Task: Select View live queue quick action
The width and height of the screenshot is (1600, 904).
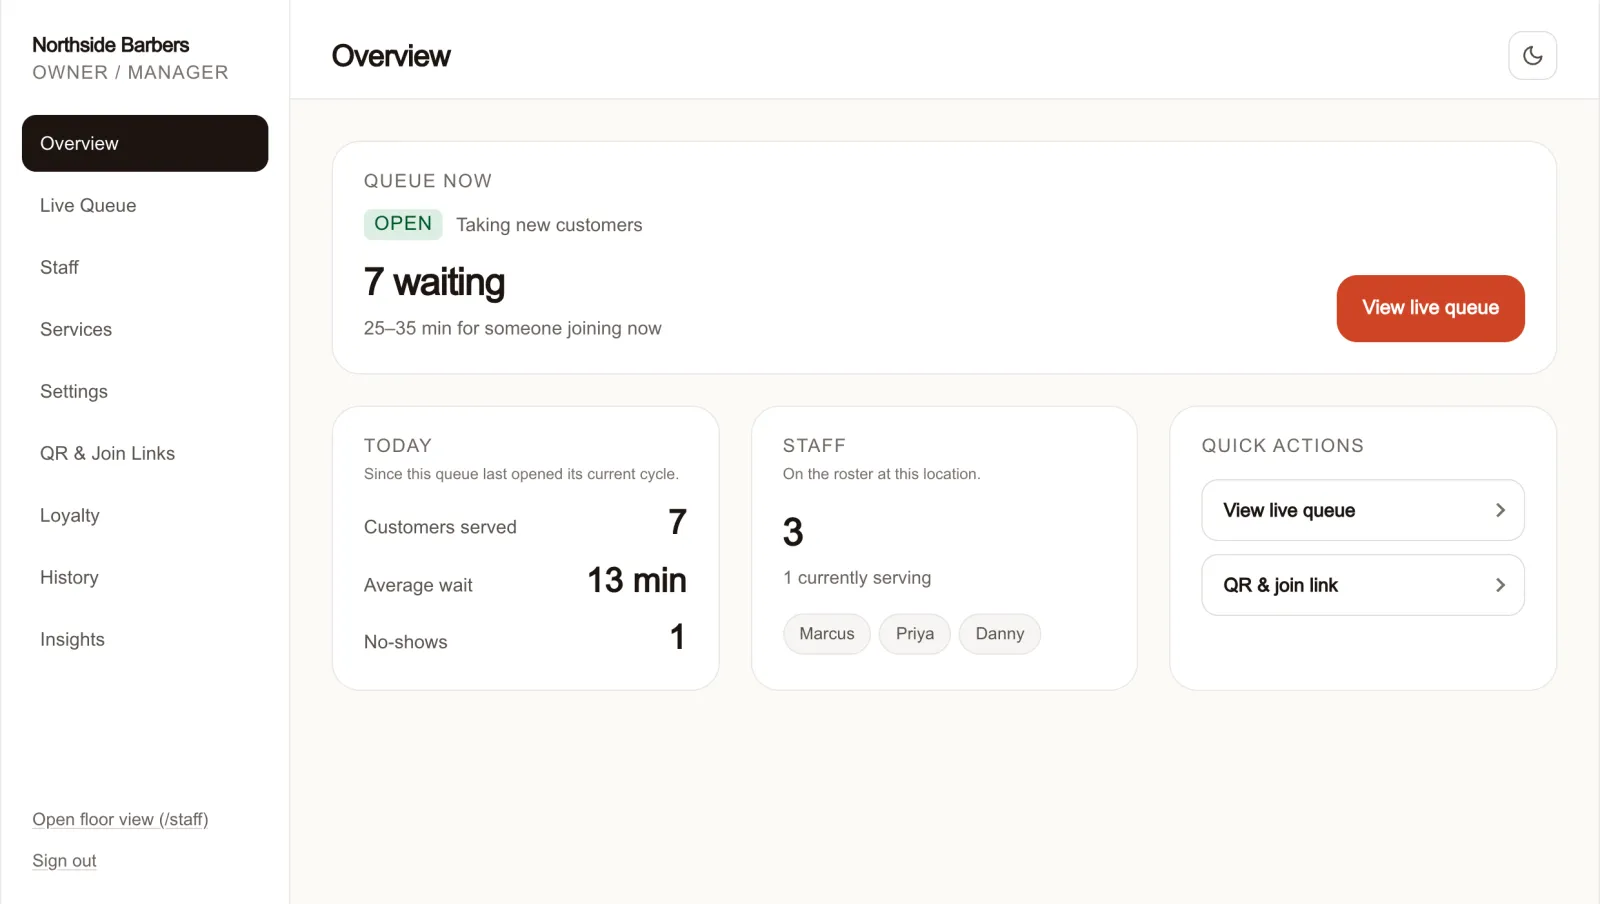Action: coord(1363,510)
